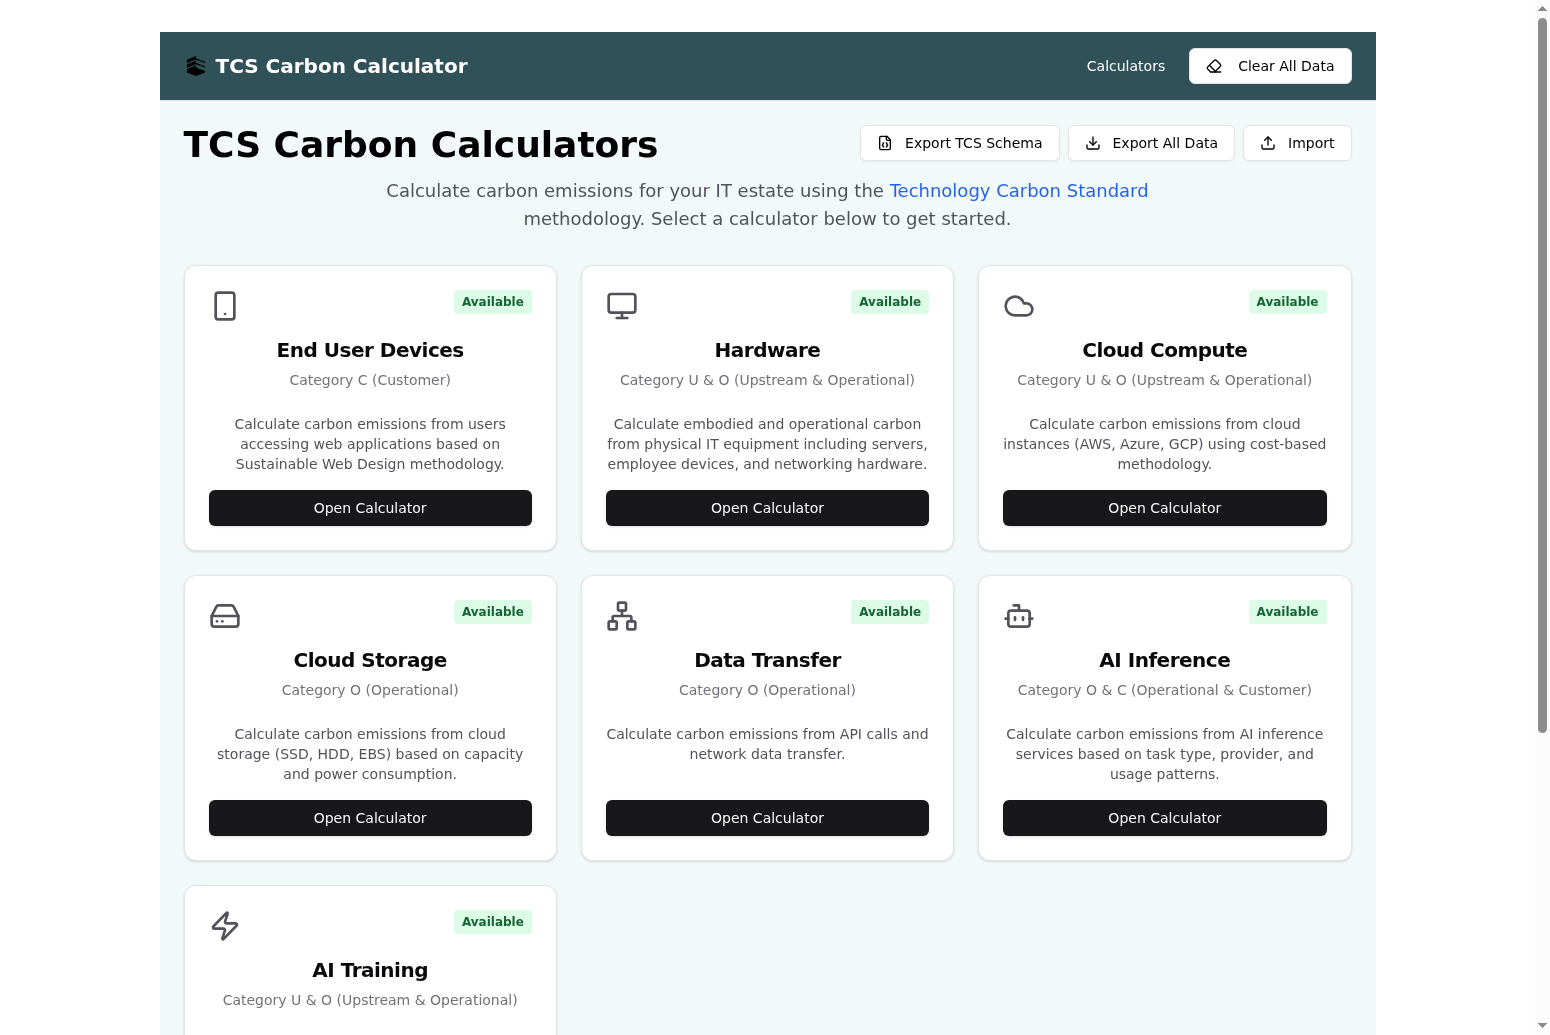Viewport: 1550px width, 1035px height.
Task: Click Export All Data
Action: pyautogui.click(x=1150, y=143)
